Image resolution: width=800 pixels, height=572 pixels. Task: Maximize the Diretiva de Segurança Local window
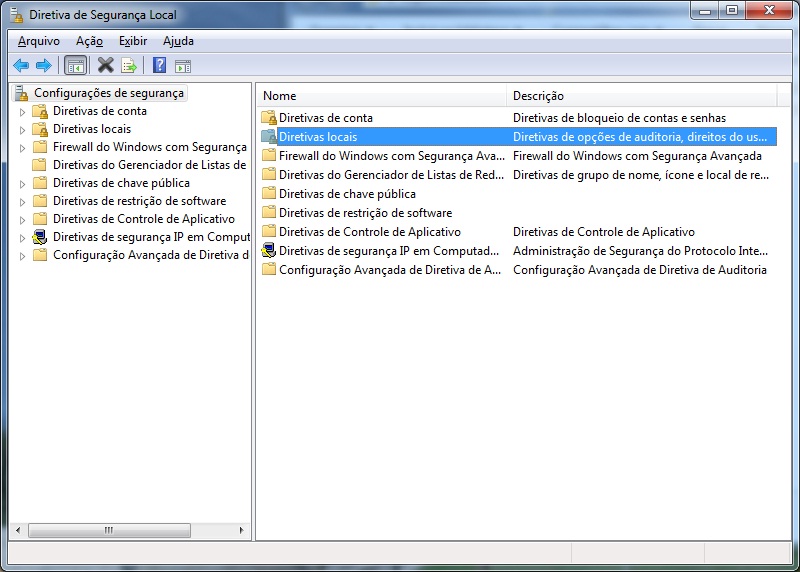tap(732, 10)
